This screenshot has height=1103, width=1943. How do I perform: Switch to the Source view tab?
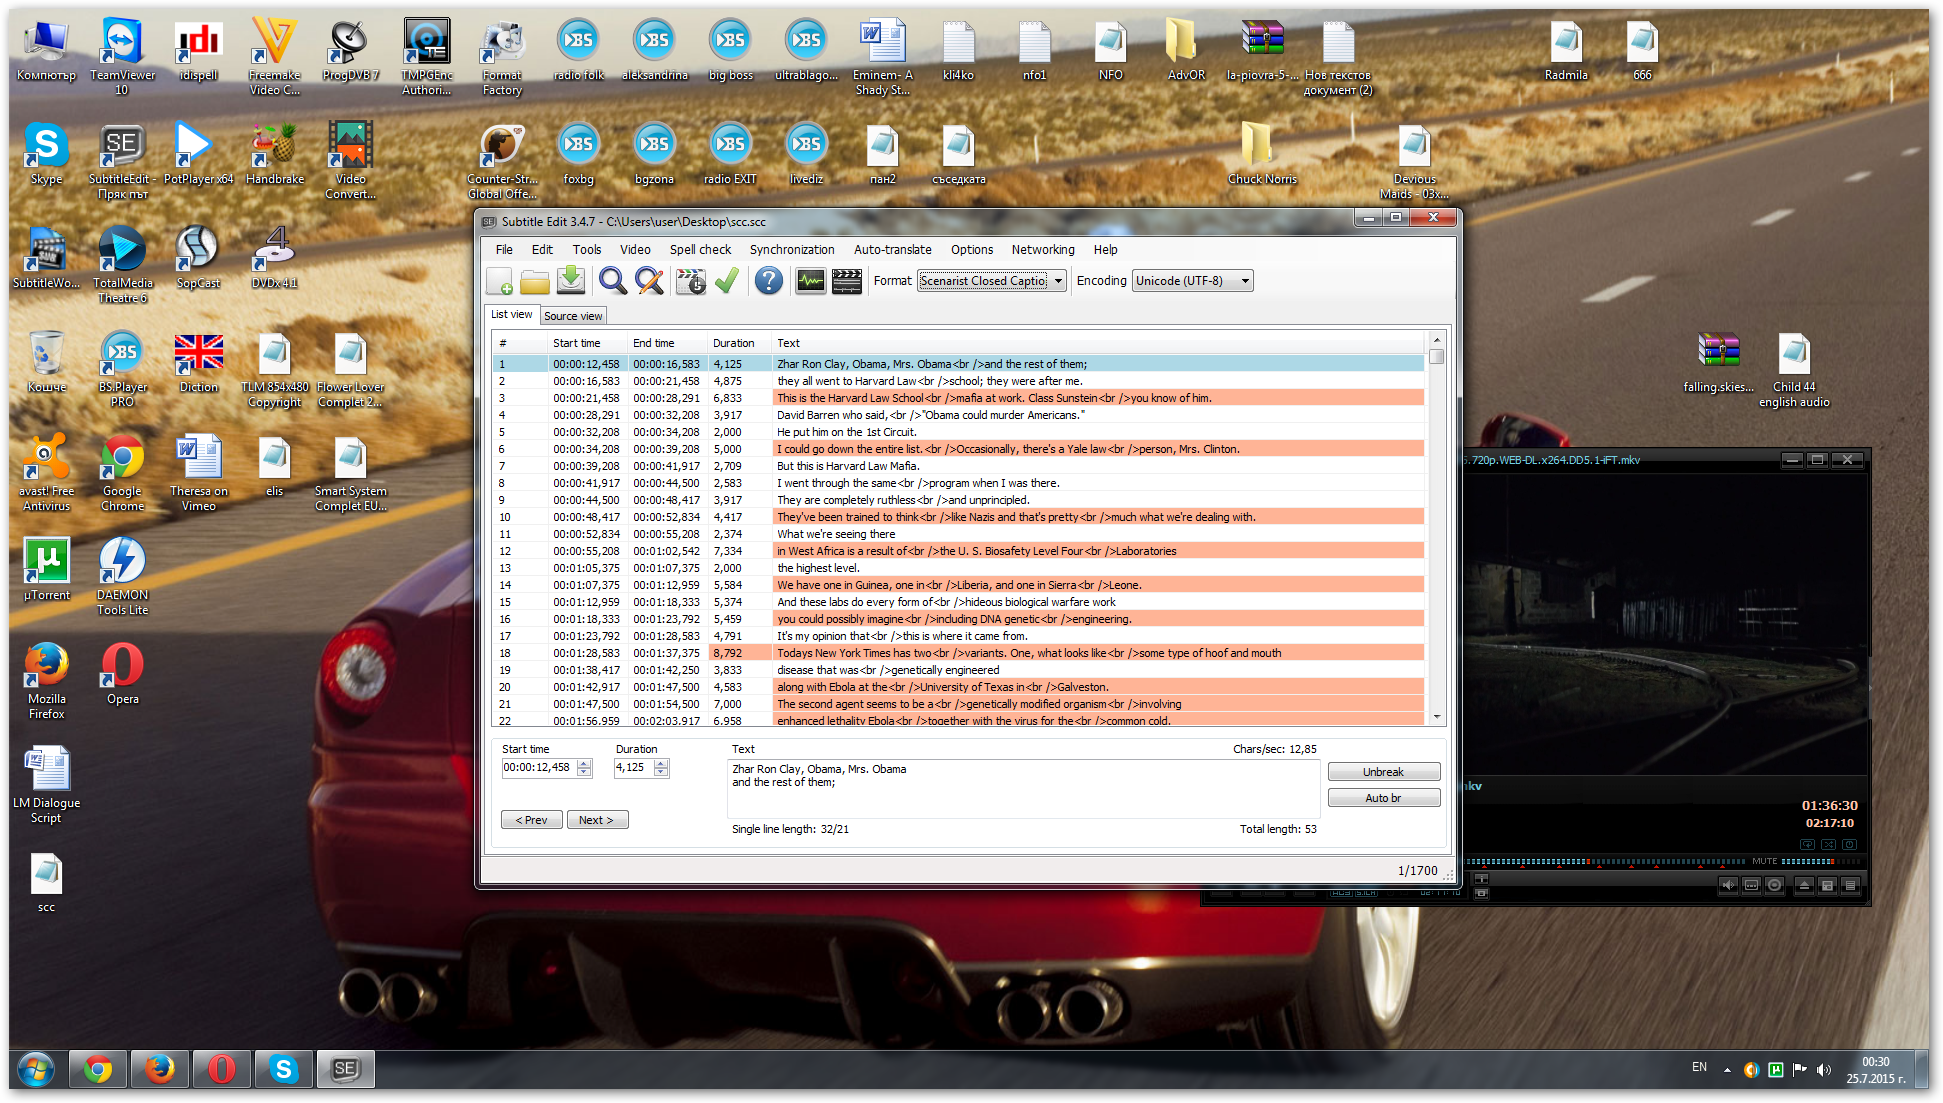pyautogui.click(x=573, y=316)
